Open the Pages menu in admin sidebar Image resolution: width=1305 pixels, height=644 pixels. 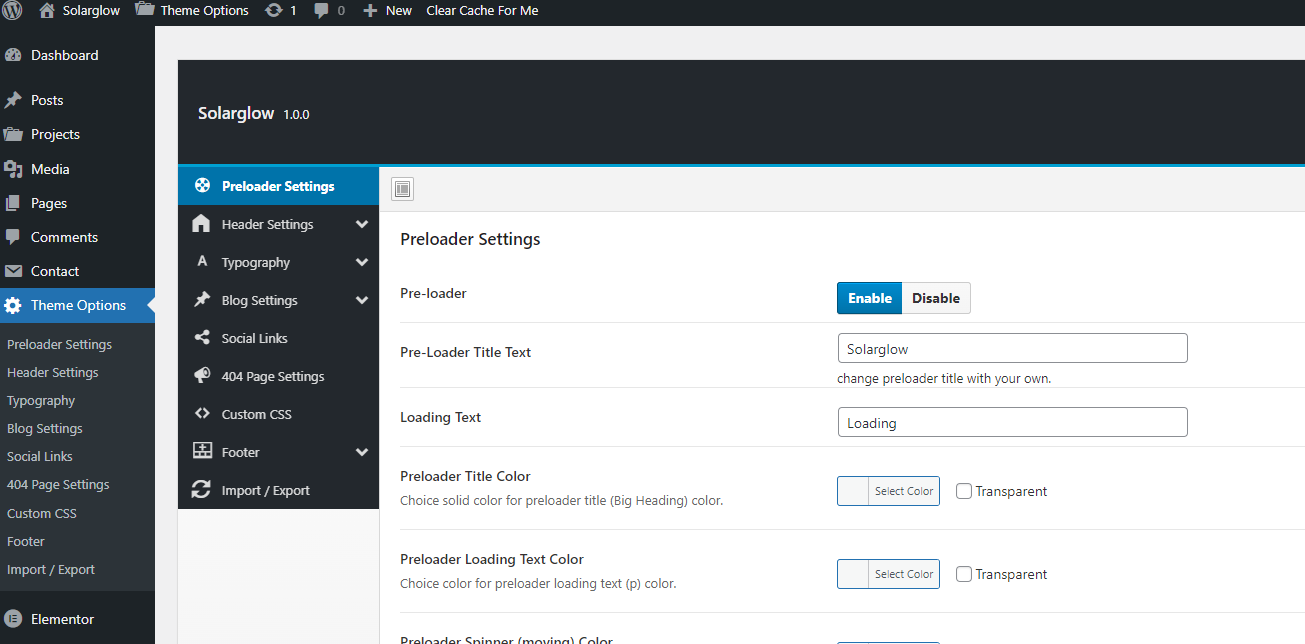77,203
